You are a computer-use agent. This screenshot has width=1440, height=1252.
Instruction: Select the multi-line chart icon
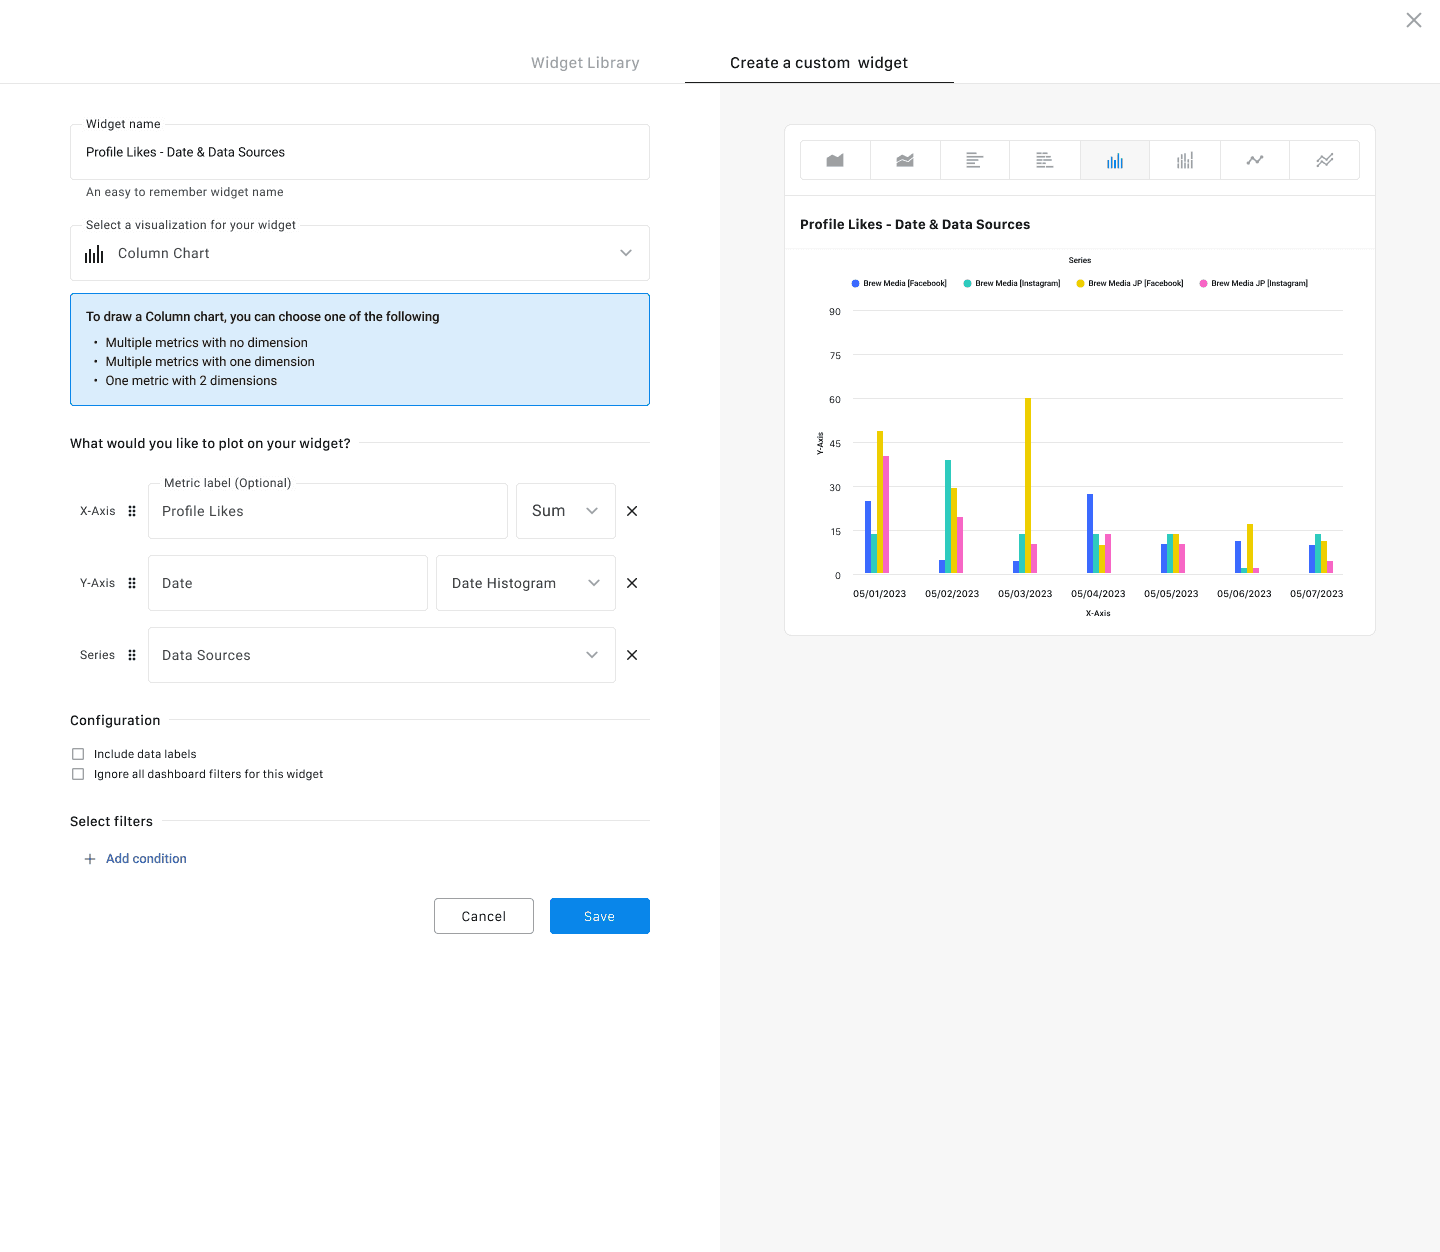(1325, 160)
